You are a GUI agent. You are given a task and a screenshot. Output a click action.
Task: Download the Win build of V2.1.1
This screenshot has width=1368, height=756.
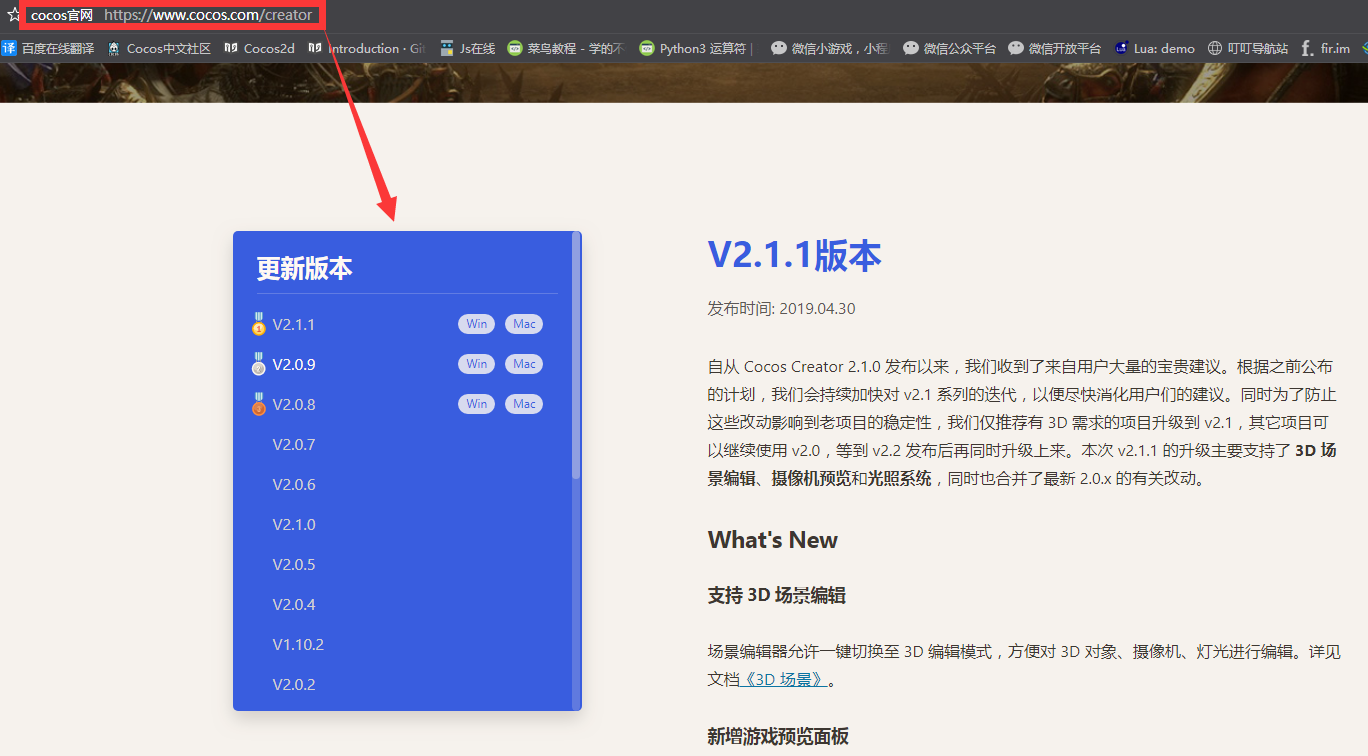(477, 324)
